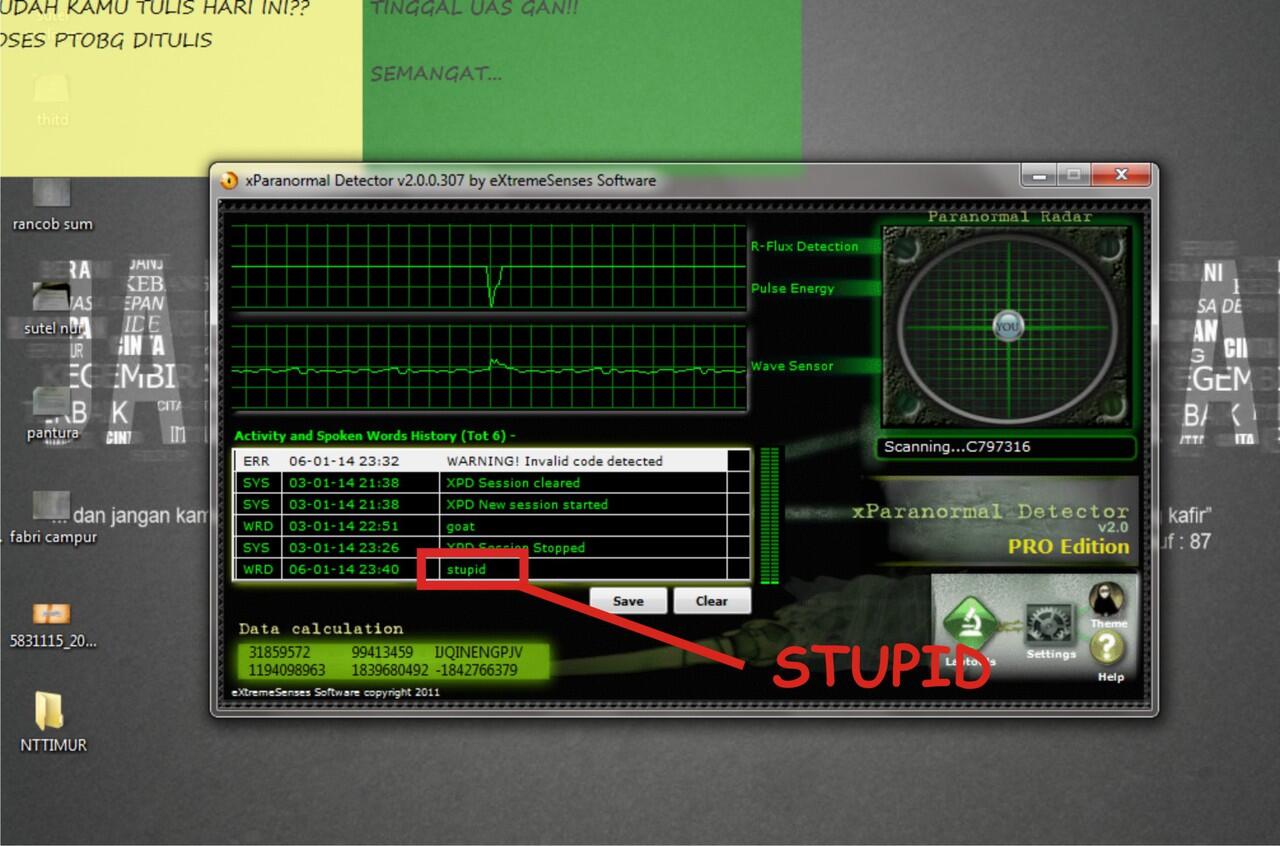Click the '03-01-14 22:51' timestamp cell
The image size is (1280, 846).
click(344, 526)
